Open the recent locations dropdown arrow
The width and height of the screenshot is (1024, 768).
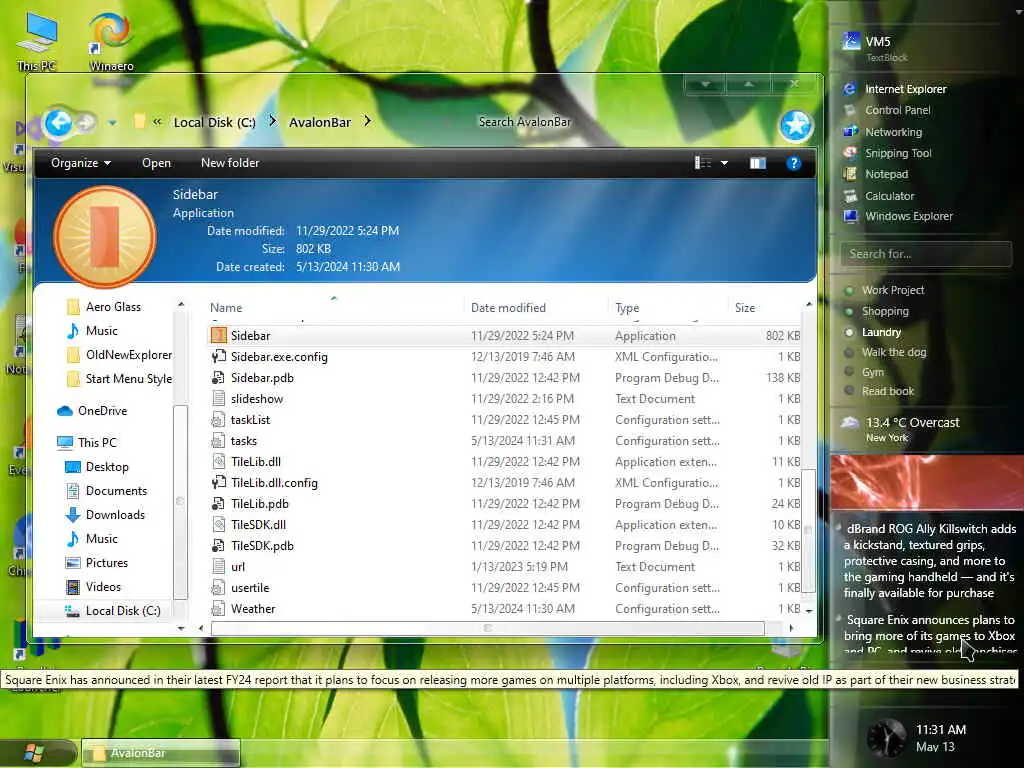click(112, 123)
